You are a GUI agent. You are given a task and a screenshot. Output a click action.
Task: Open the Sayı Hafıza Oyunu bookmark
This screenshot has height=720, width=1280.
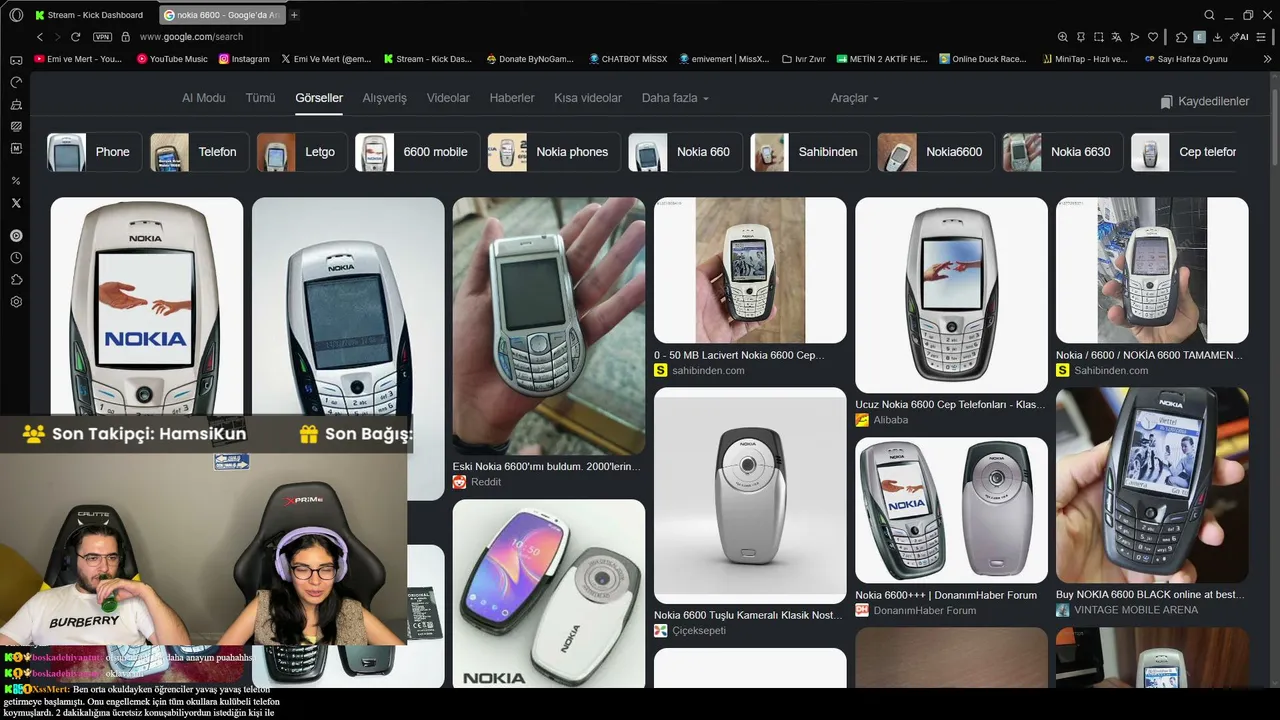pos(1184,59)
